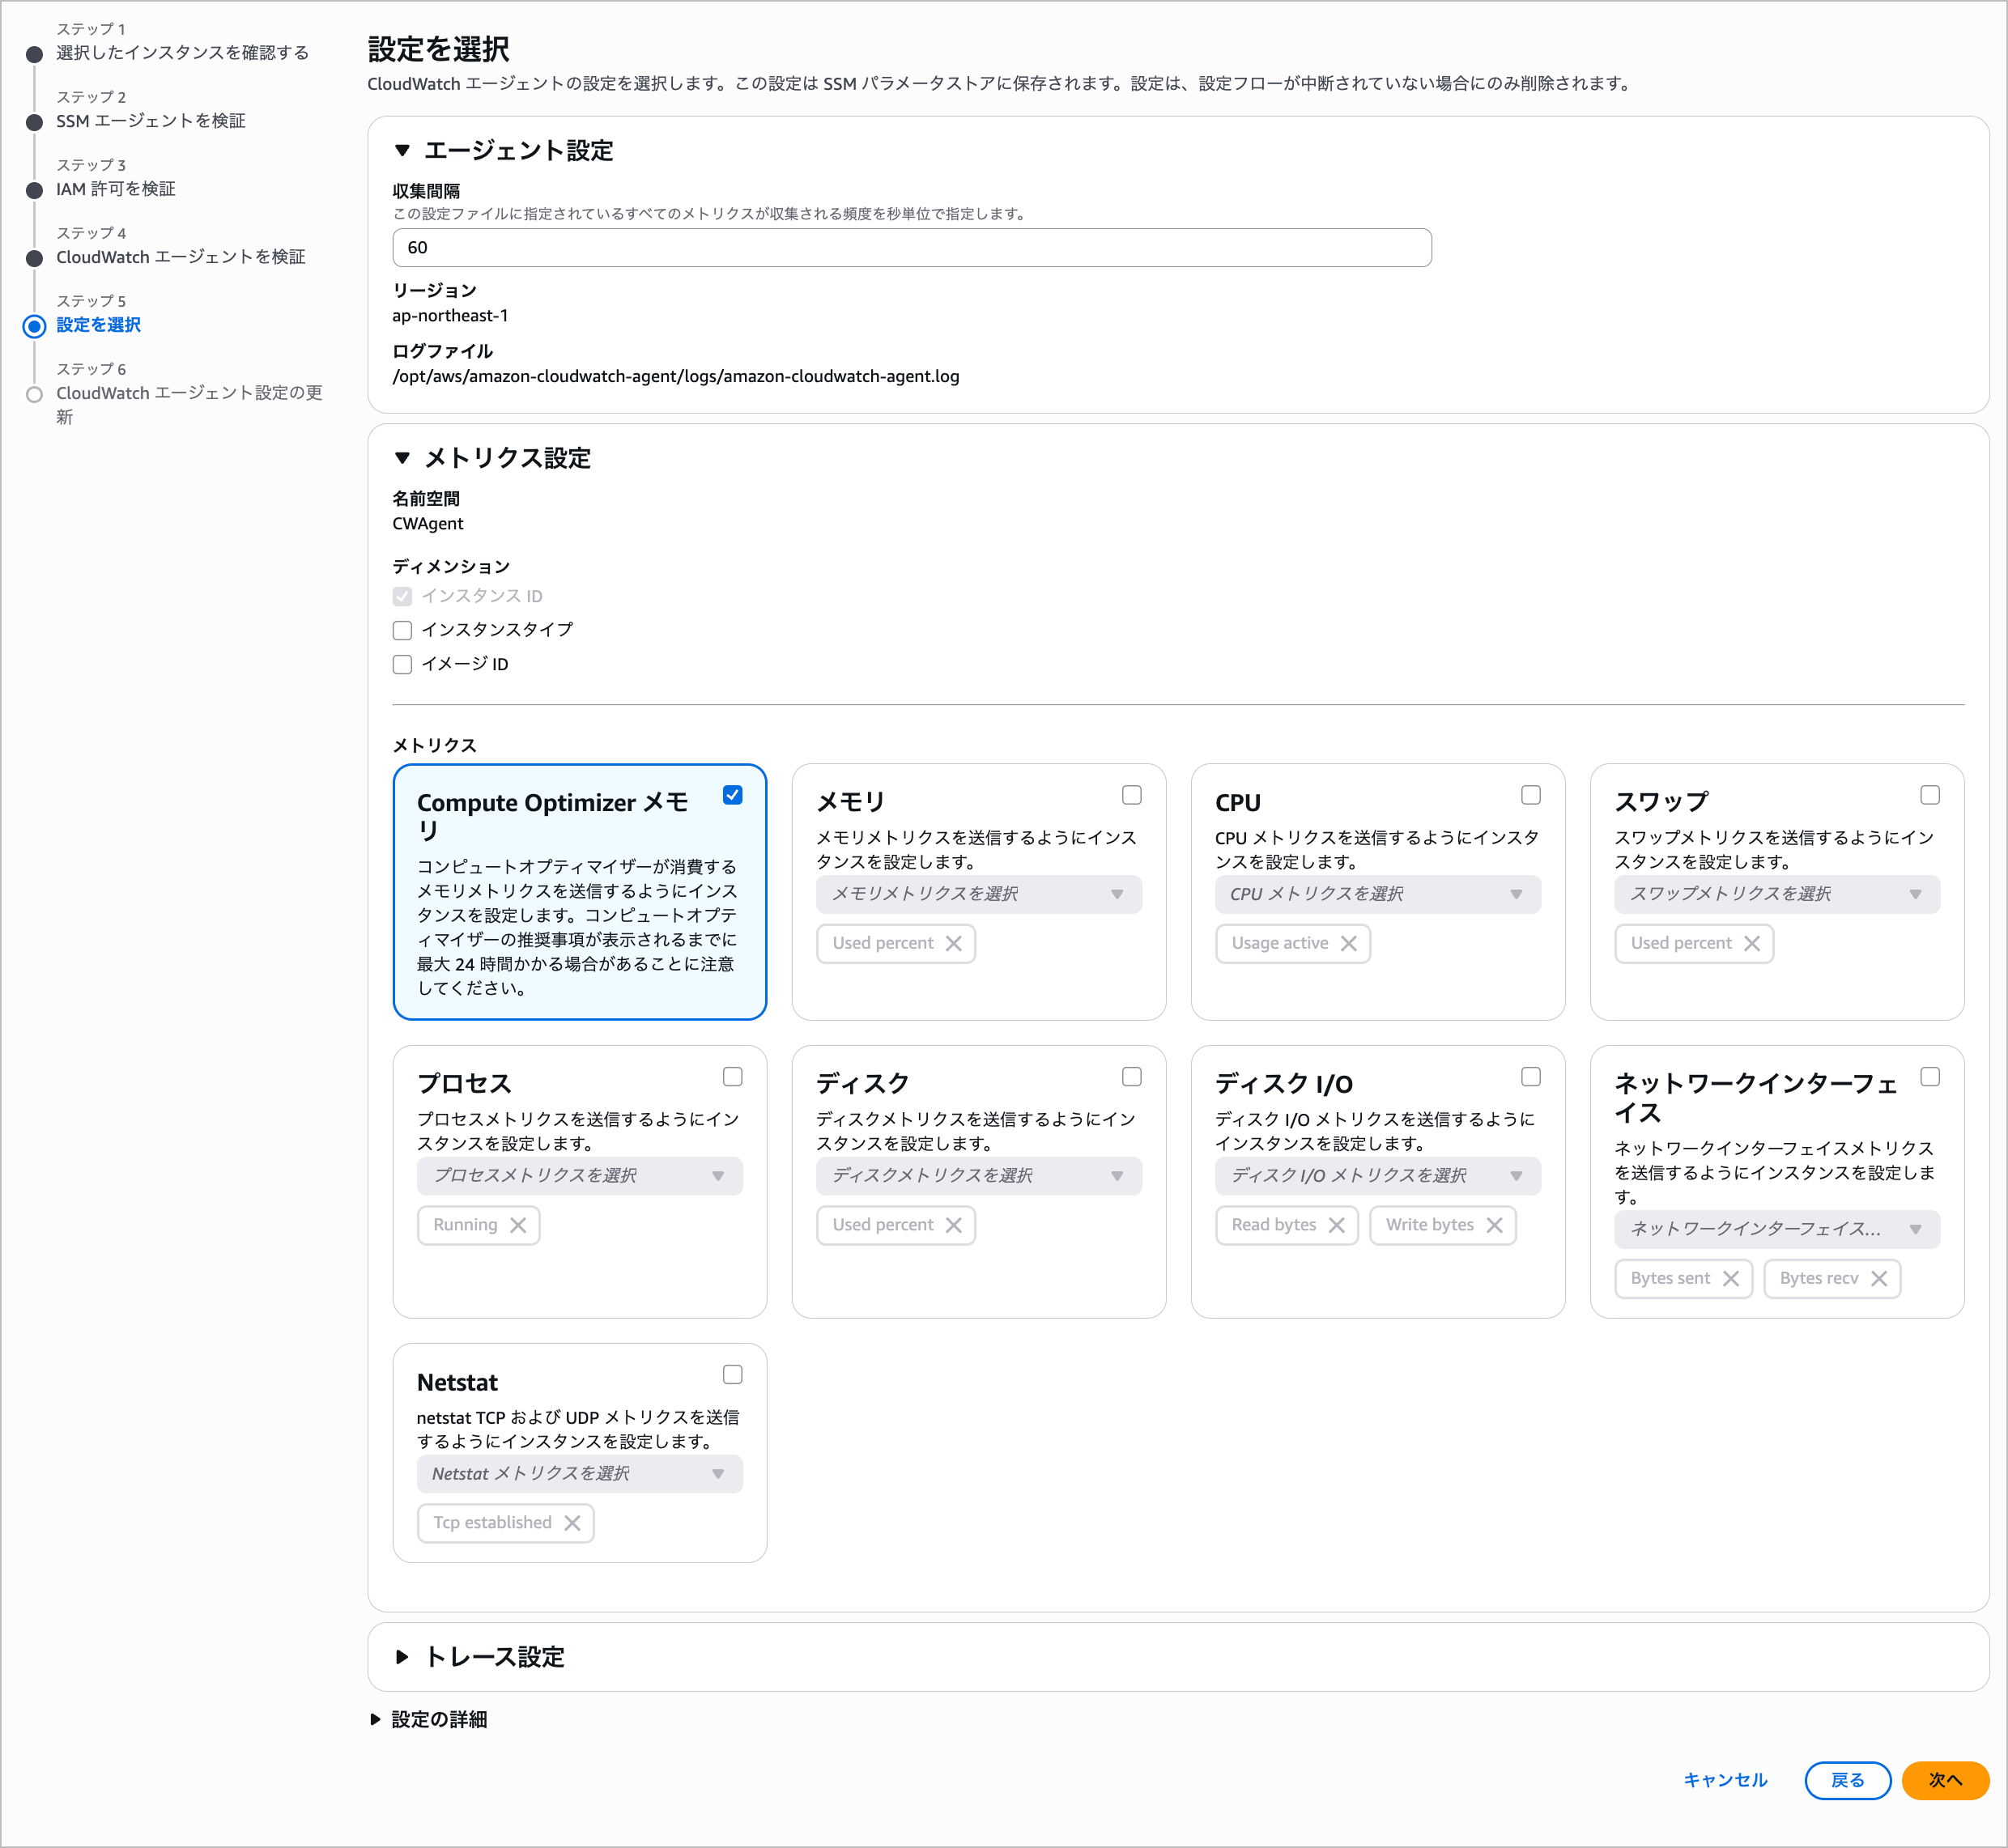Go to step 4 CloudWatch エージェントを検証

point(180,257)
